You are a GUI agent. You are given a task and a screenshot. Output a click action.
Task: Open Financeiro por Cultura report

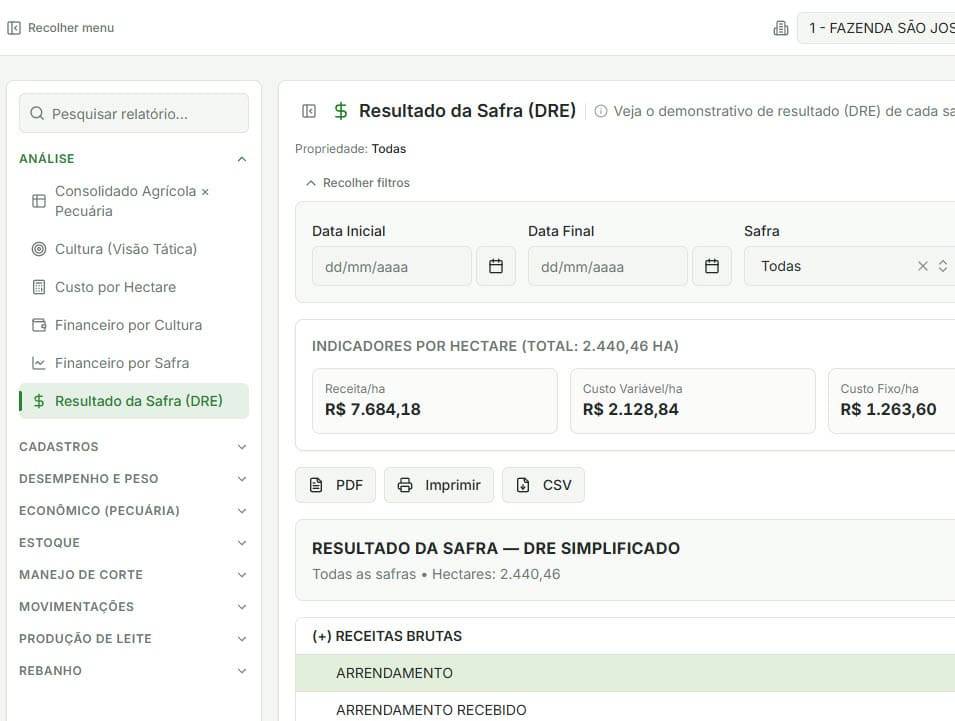(133, 325)
